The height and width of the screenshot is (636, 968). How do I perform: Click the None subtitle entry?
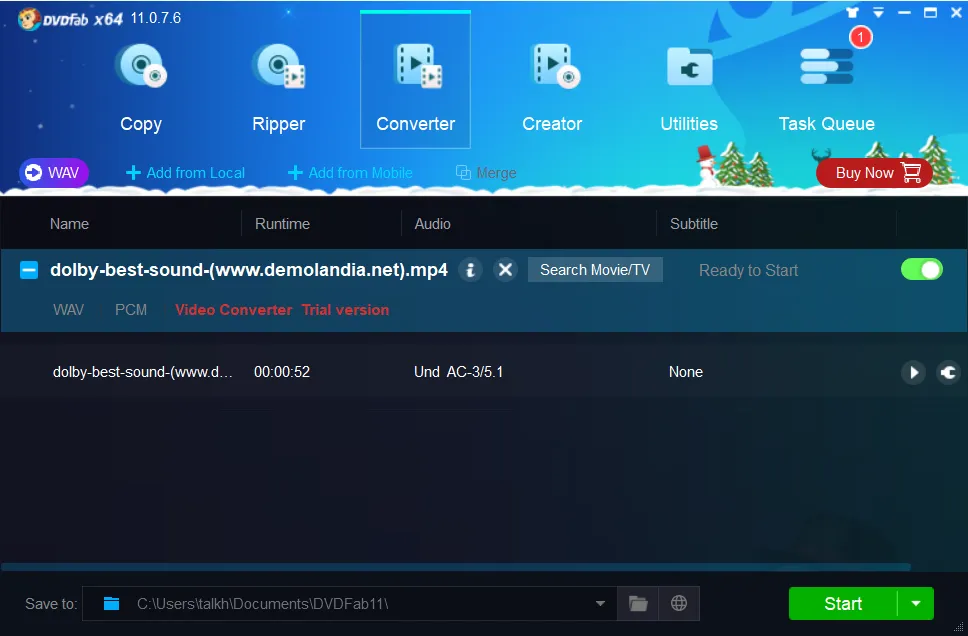tap(686, 372)
